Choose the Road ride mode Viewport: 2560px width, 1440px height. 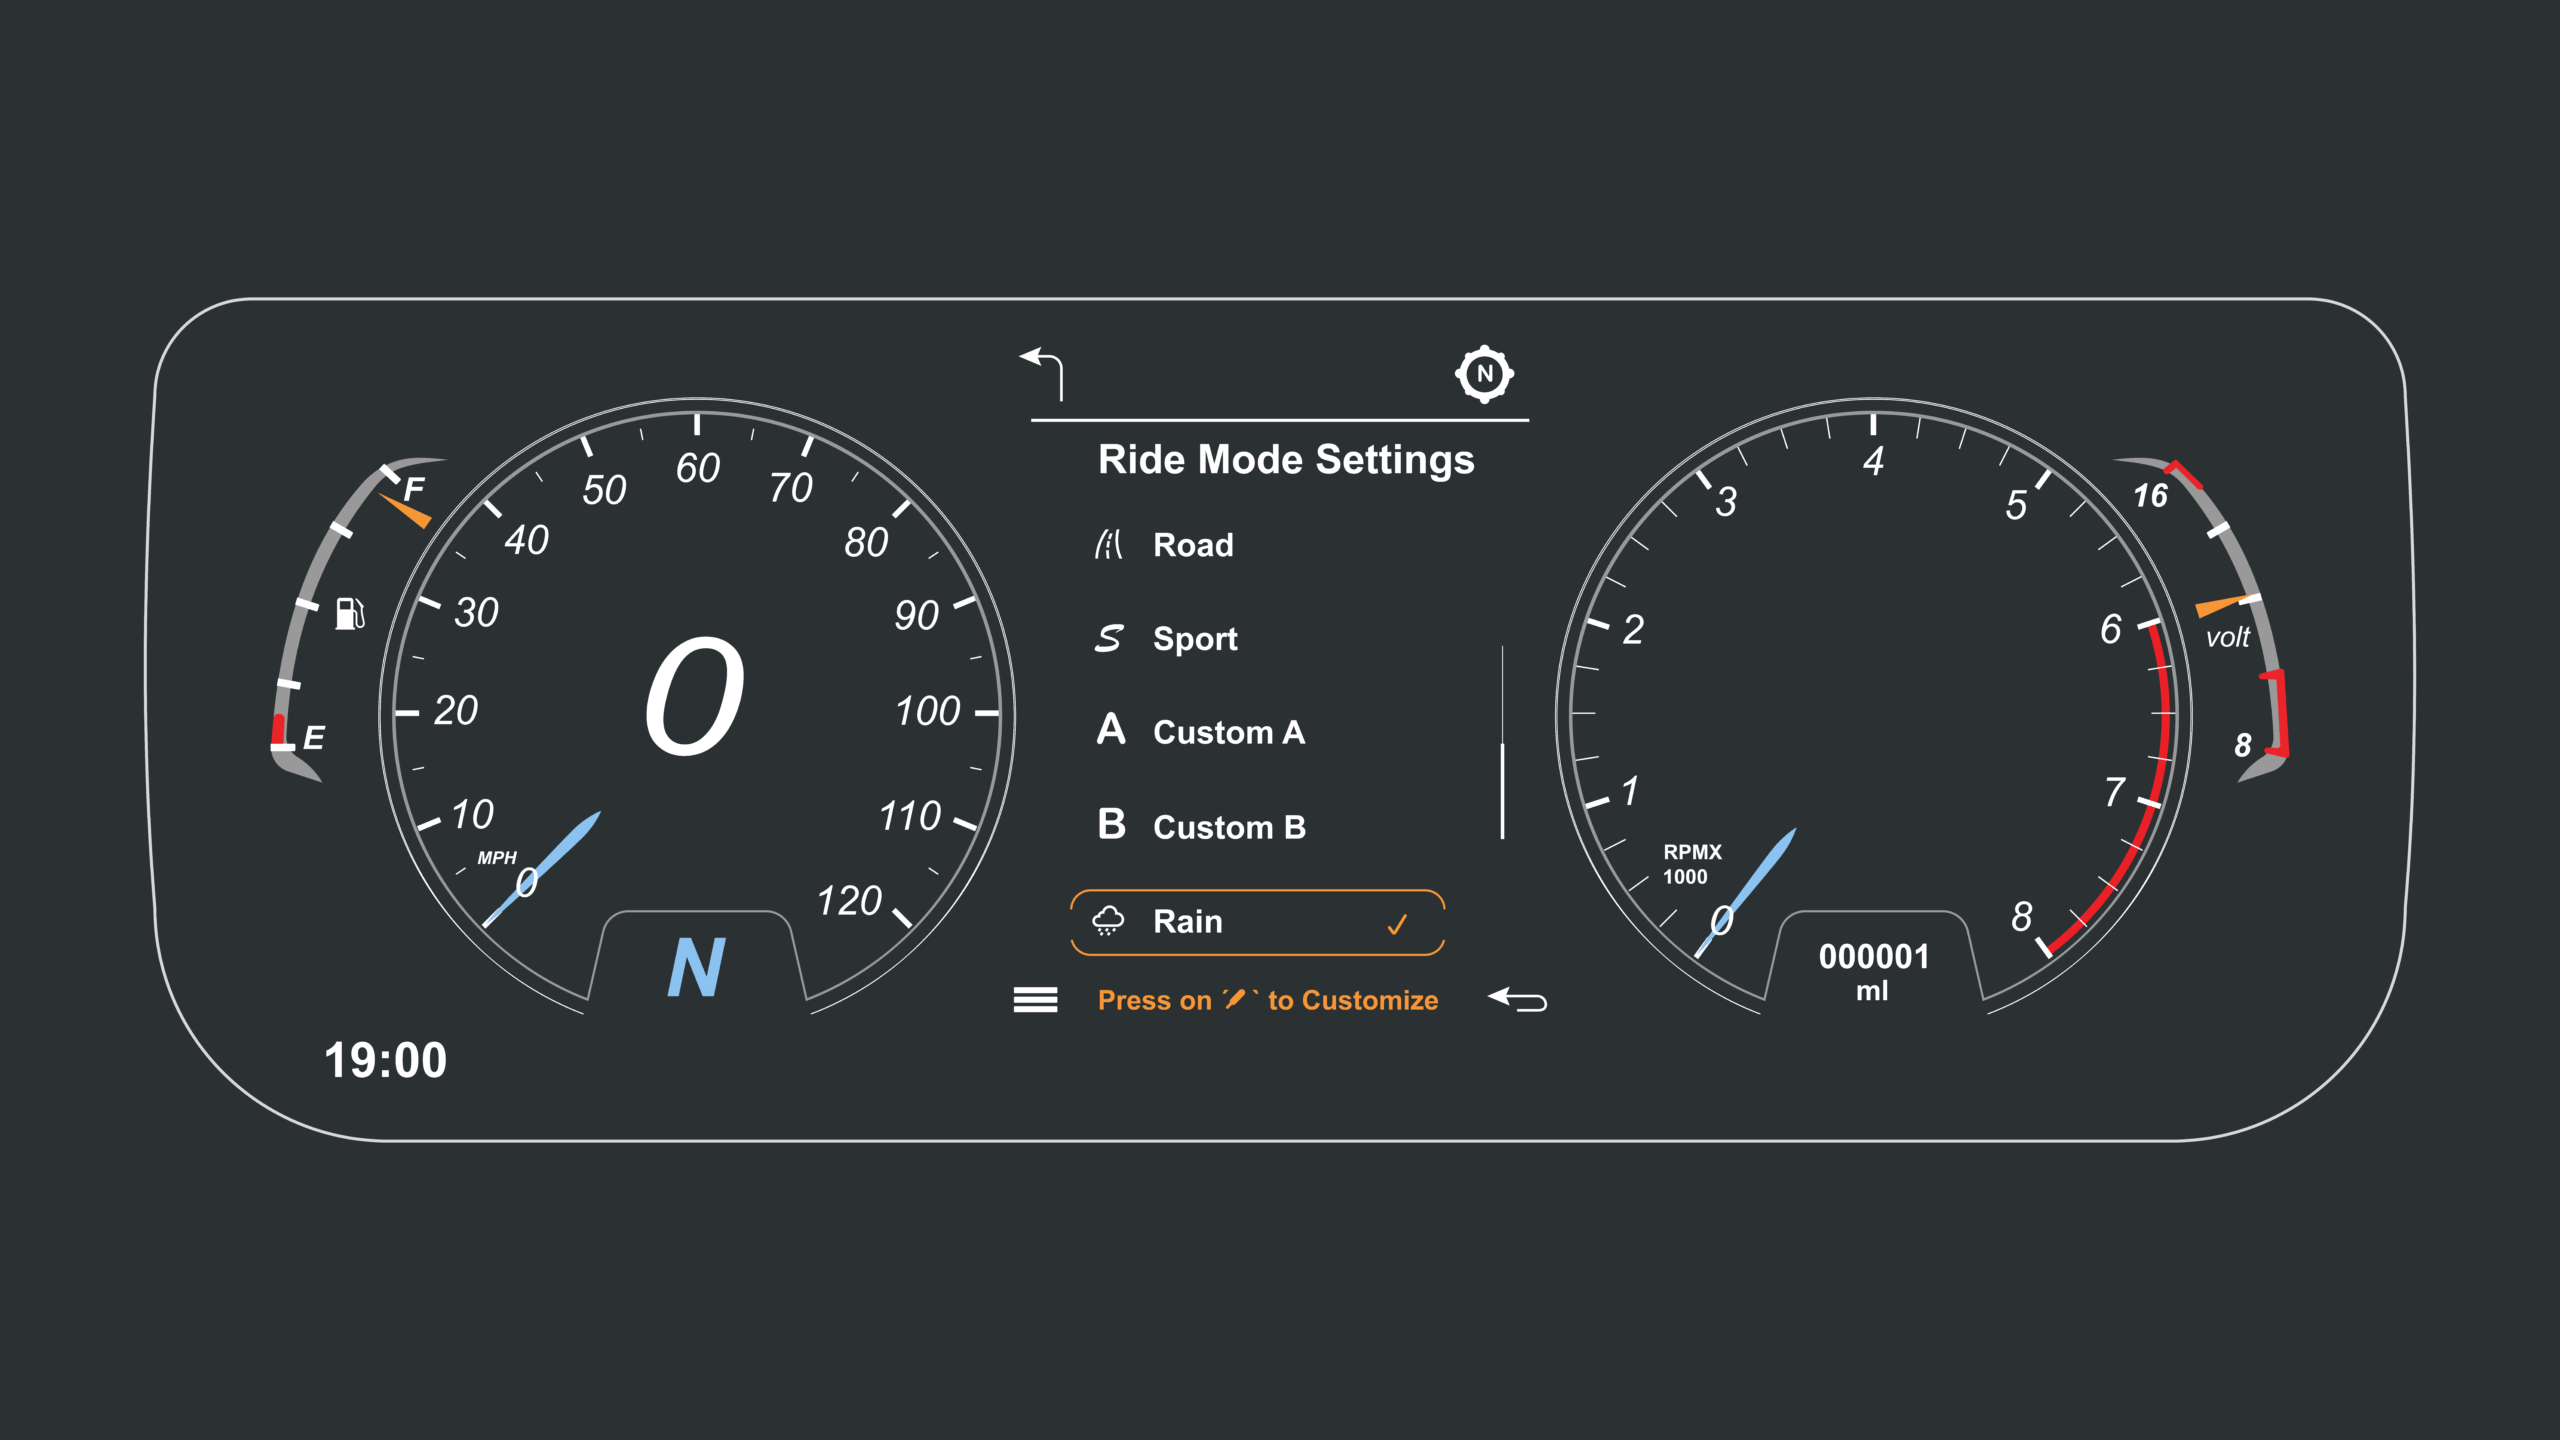[x=1192, y=545]
